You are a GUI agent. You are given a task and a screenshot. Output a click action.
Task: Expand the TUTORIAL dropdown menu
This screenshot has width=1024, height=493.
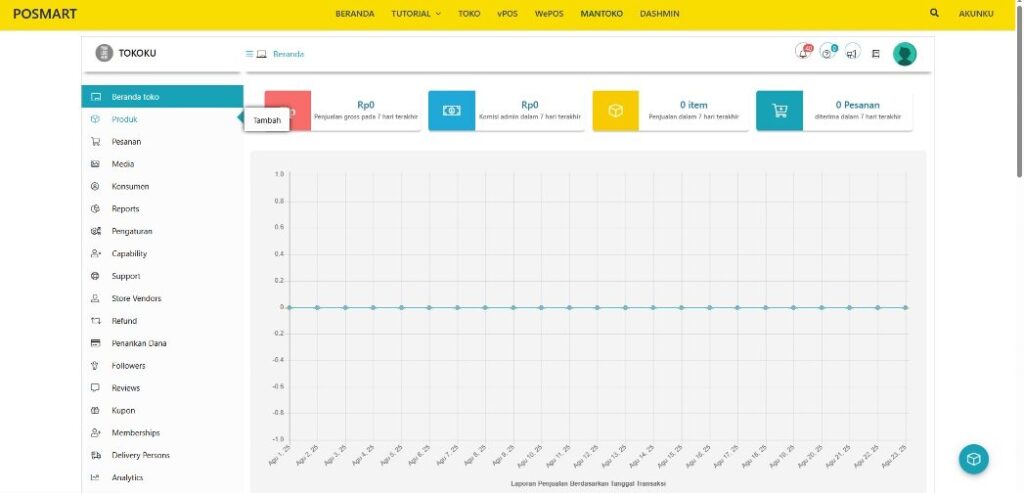[416, 14]
